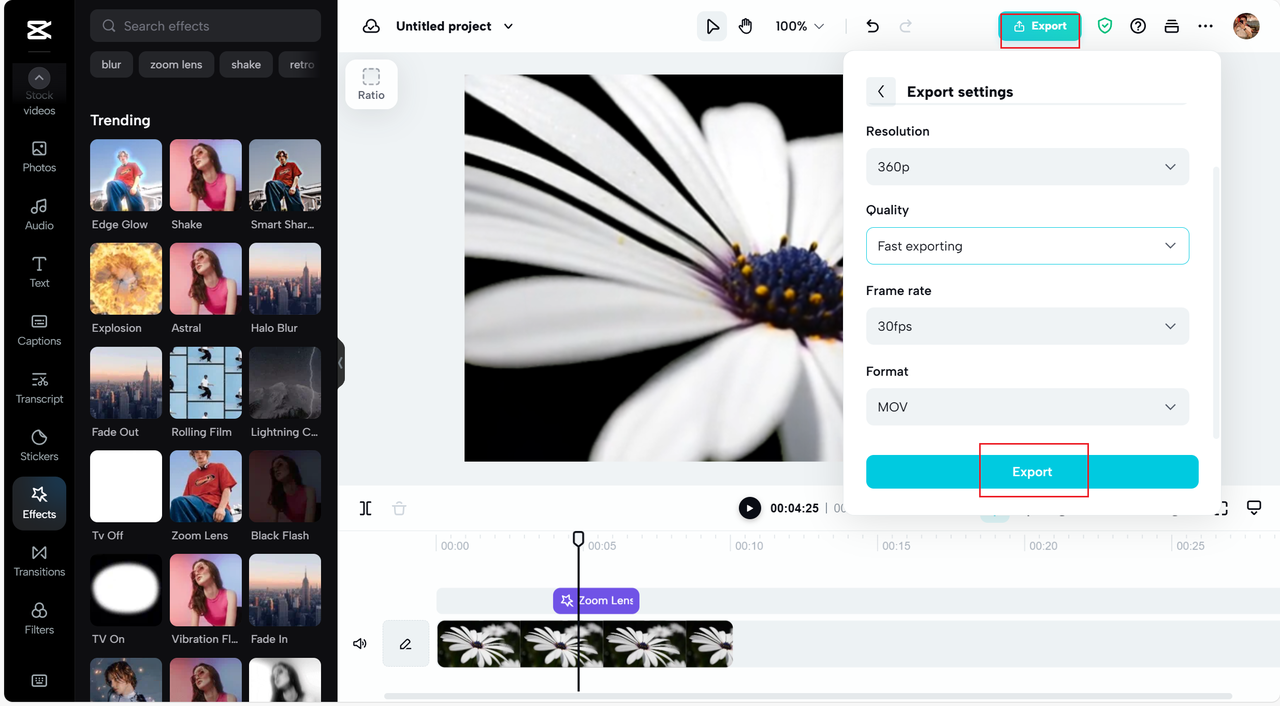The width and height of the screenshot is (1280, 706).
Task: Click the keyboard shortcuts icon in sidebar
Action: coord(39,681)
